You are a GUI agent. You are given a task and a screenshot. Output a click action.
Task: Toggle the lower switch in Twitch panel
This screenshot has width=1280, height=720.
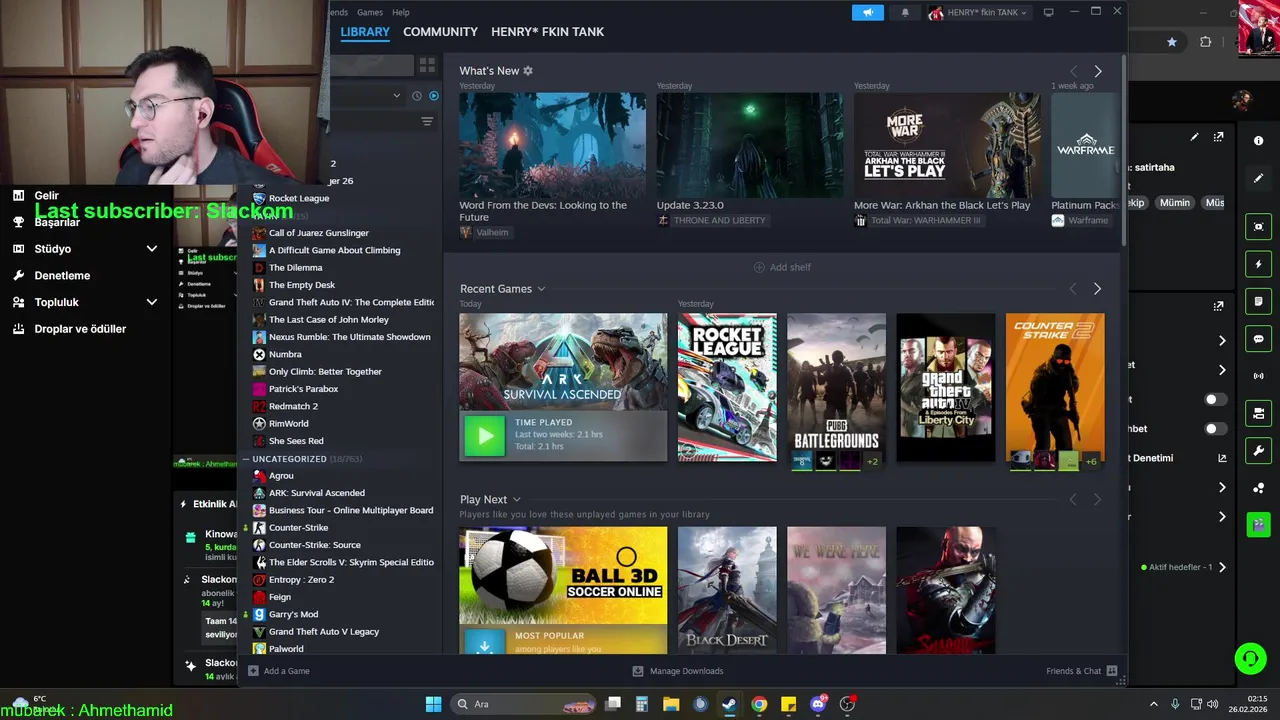[x=1215, y=429]
